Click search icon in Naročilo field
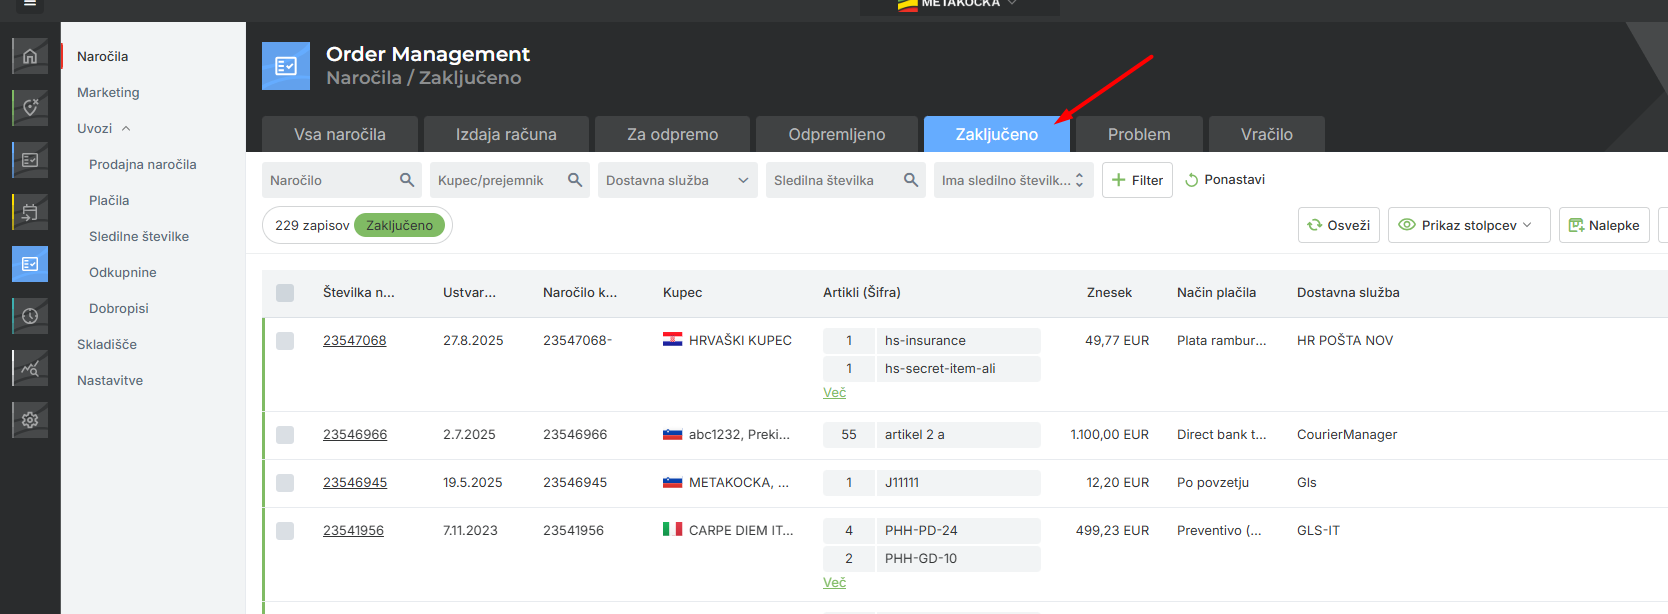This screenshot has width=1668, height=614. [407, 180]
